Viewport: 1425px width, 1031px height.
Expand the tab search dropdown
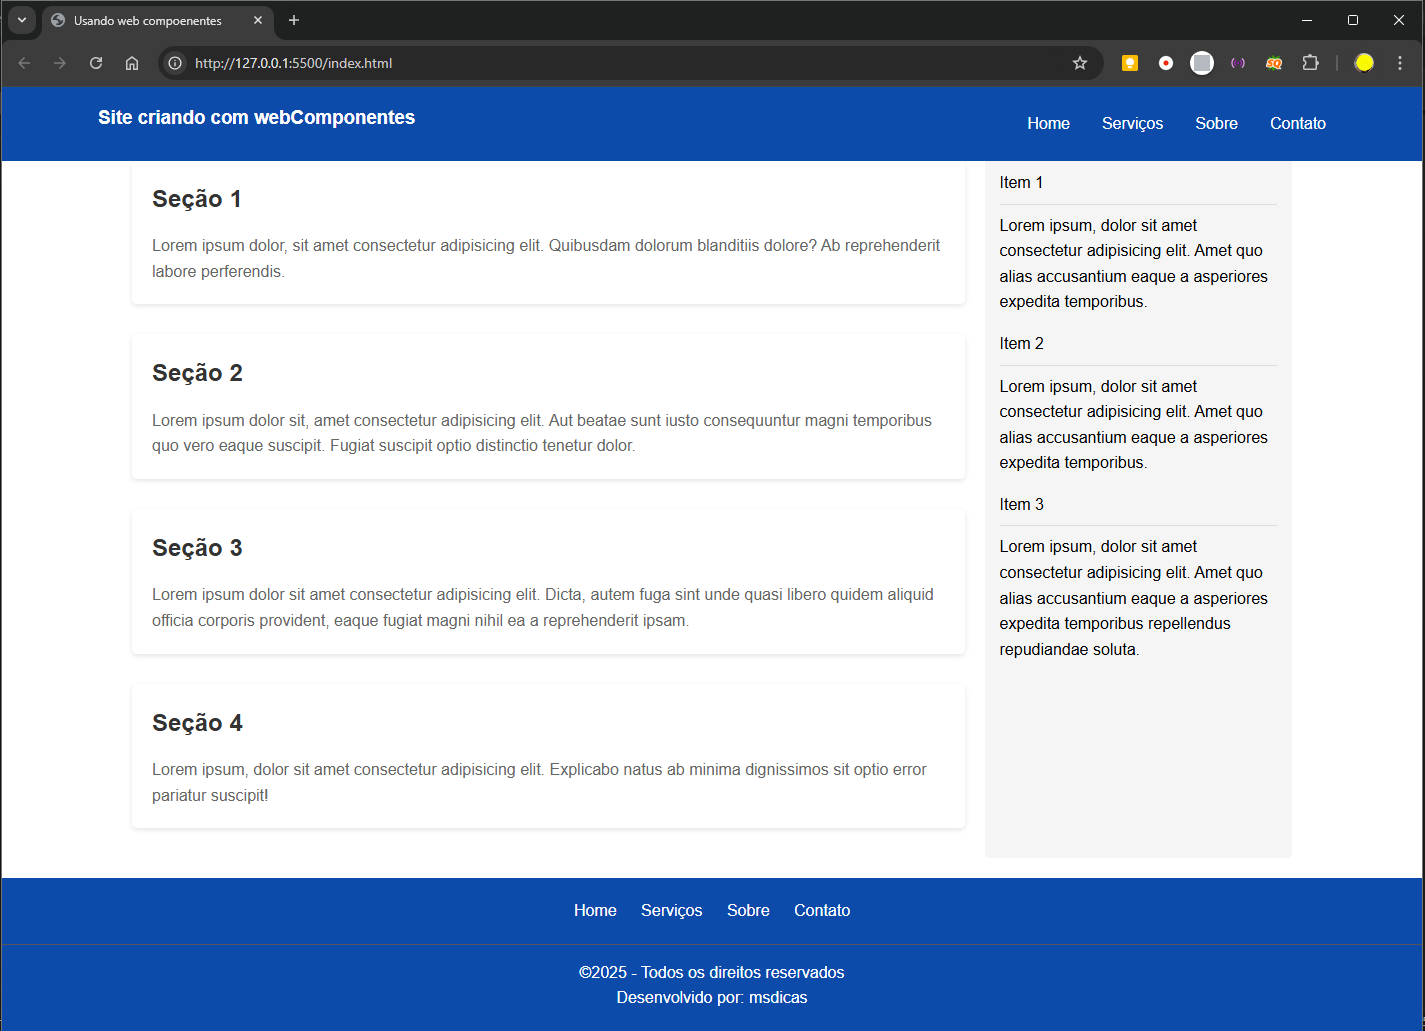tap(22, 20)
